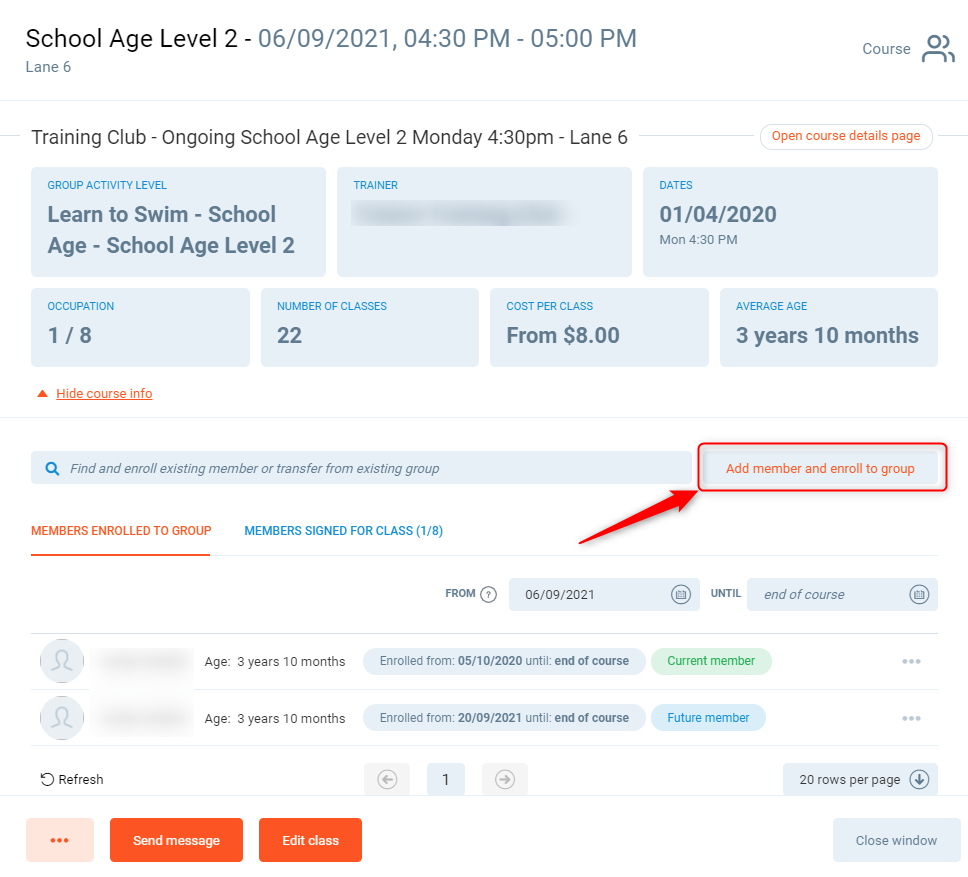This screenshot has height=877, width=968.
Task: Open the UNTIL date calendar icon
Action: click(x=918, y=594)
